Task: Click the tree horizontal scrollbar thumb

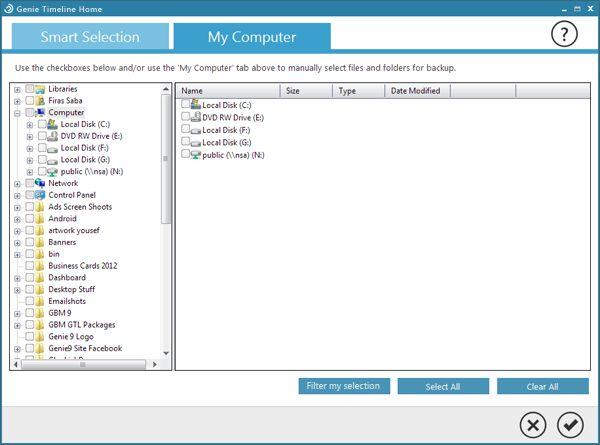Action: (x=83, y=364)
